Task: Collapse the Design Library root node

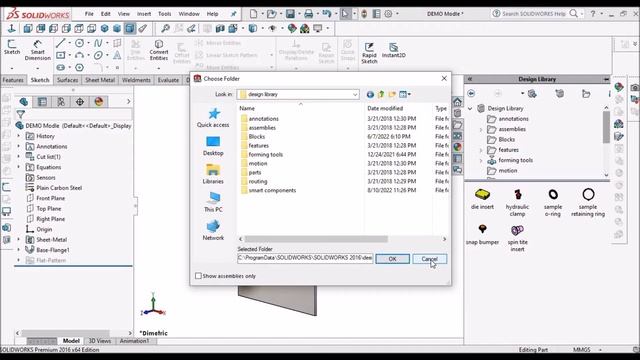Action: (470, 108)
